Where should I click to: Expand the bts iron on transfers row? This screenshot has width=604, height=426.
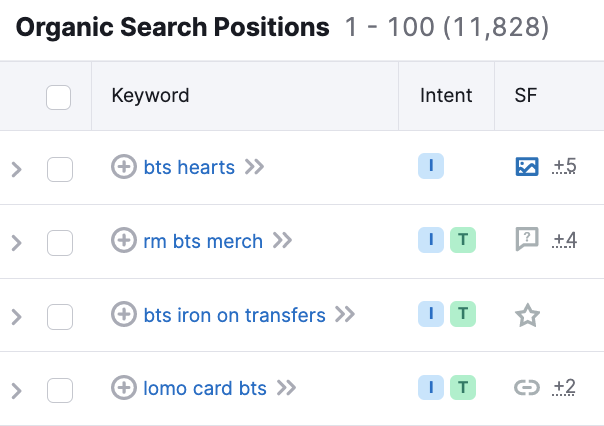tap(16, 316)
